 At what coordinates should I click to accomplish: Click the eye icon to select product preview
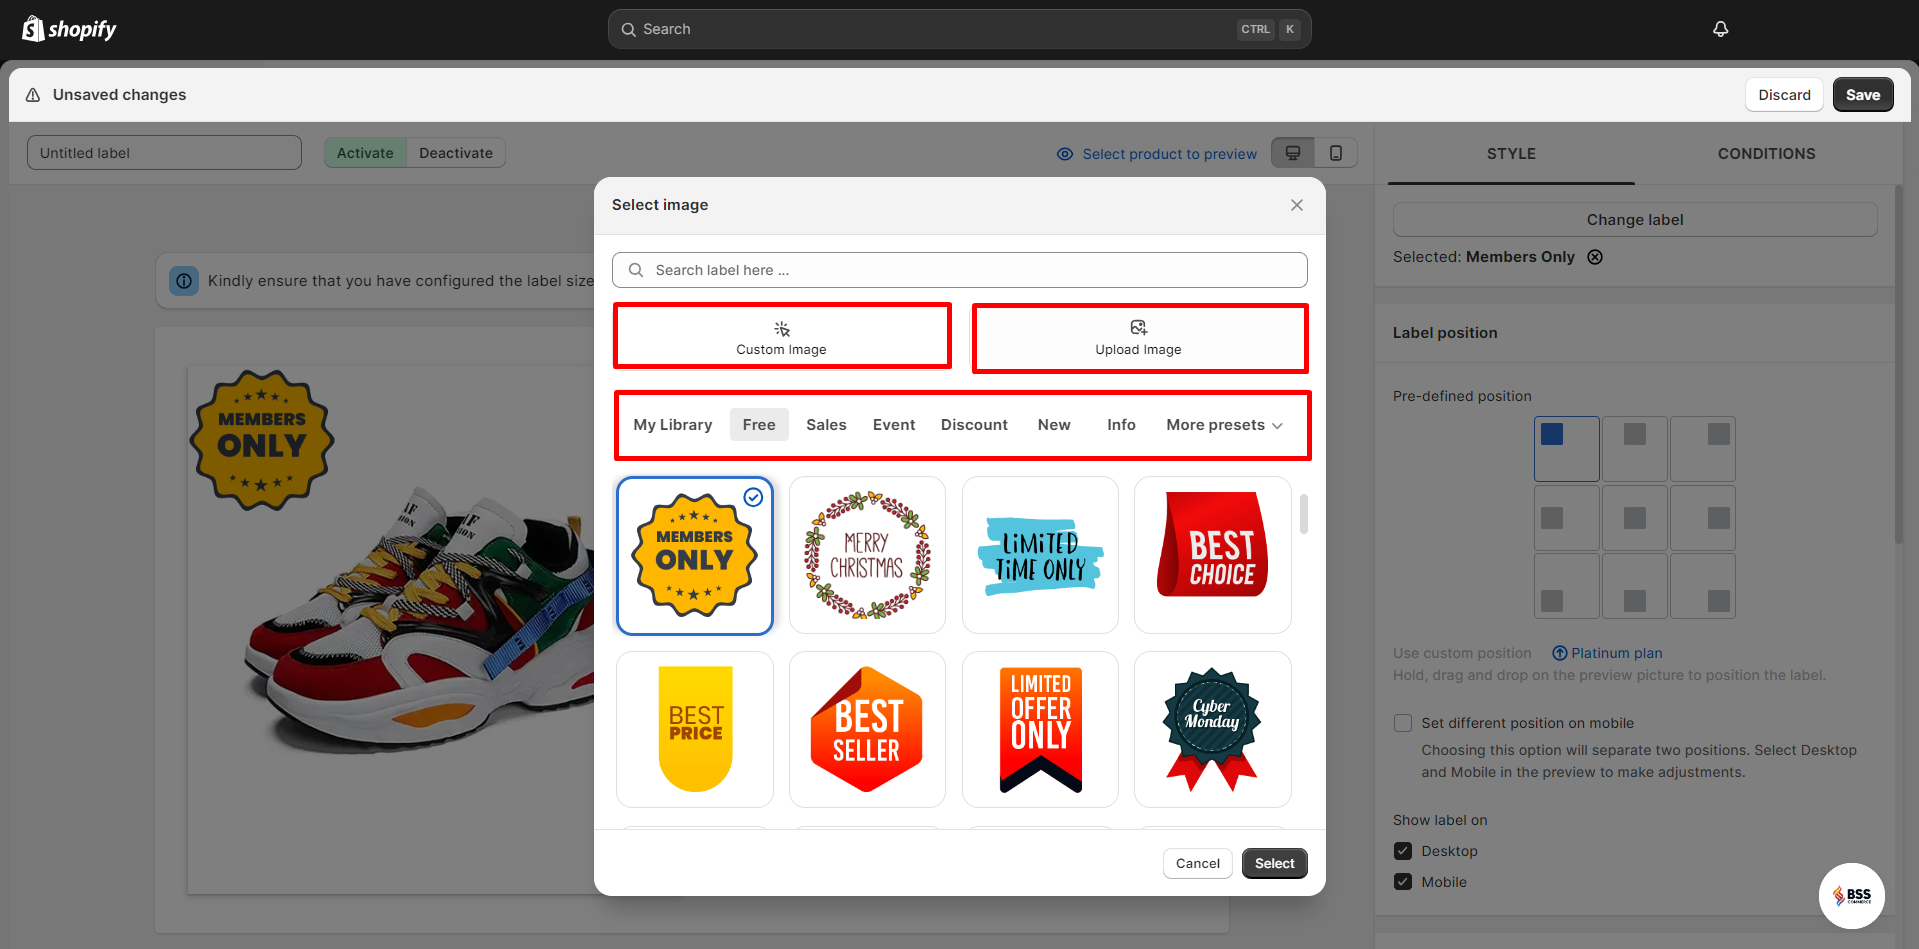coord(1063,153)
